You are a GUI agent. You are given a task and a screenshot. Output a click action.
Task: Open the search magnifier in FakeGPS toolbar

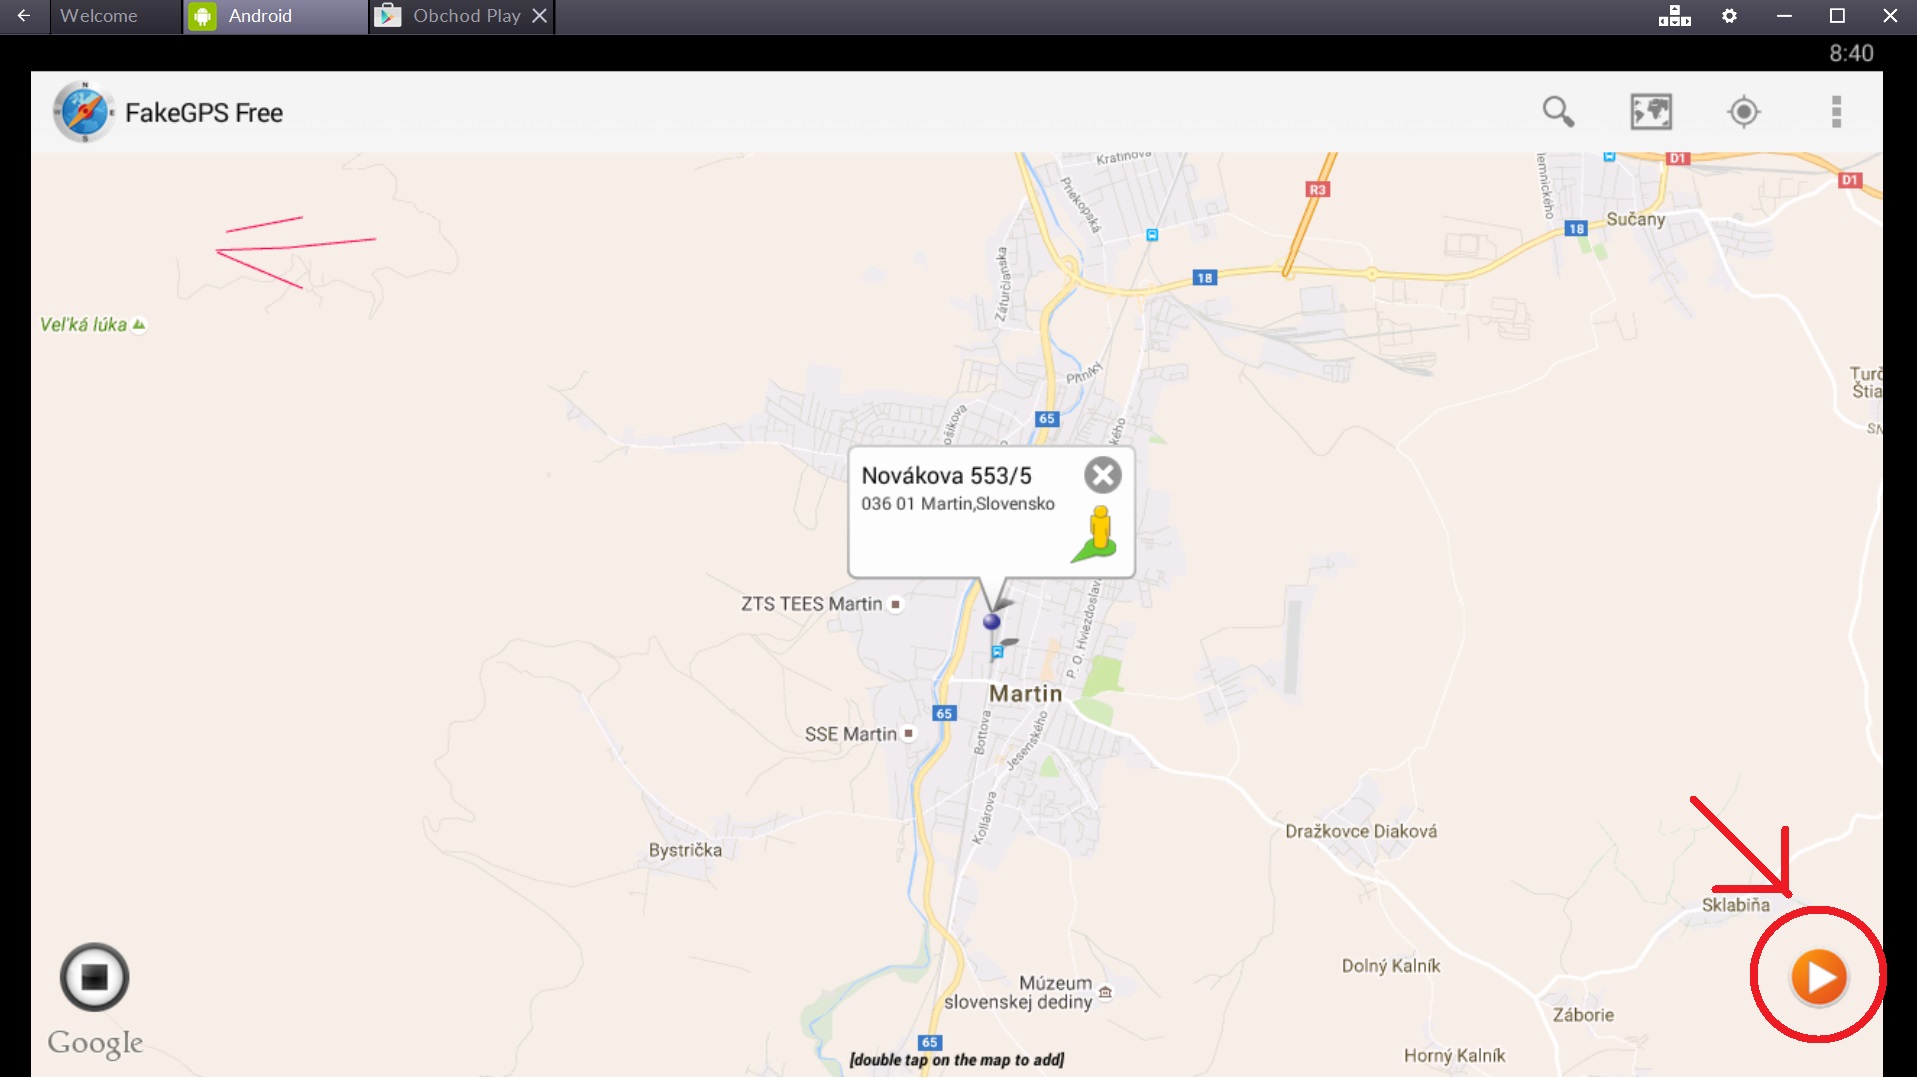[x=1558, y=112]
